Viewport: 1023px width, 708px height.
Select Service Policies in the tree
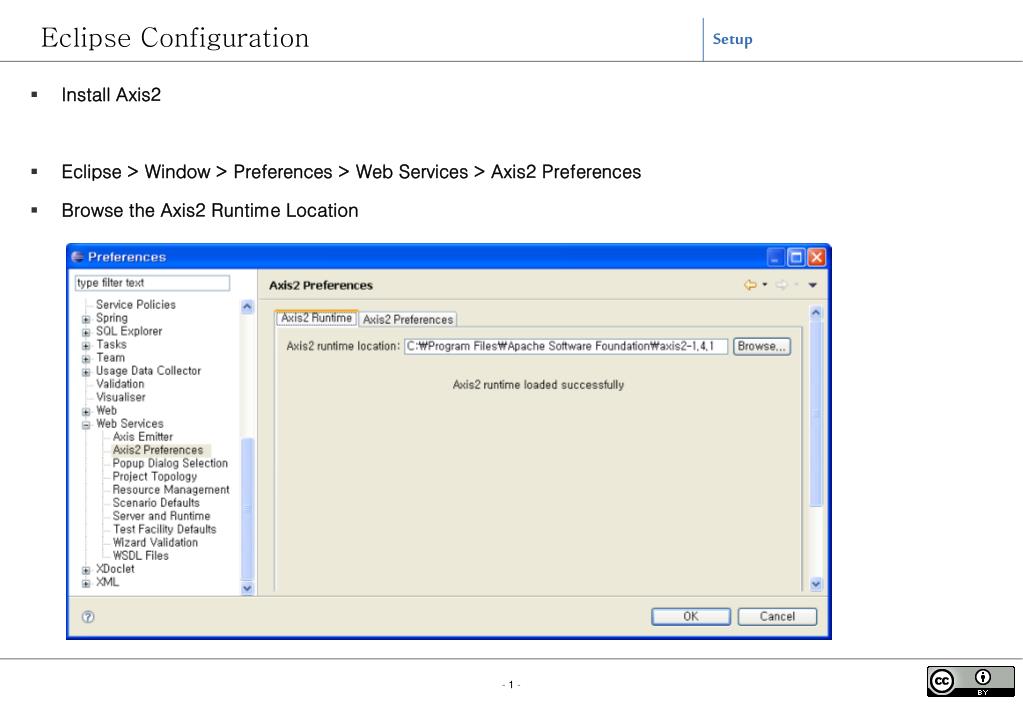pos(136,304)
